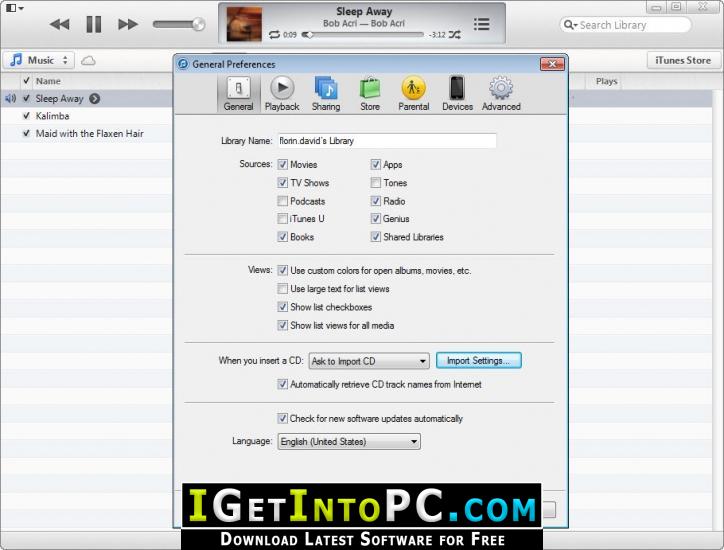Enable the iTunes U source
This screenshot has width=724, height=550.
(x=283, y=218)
